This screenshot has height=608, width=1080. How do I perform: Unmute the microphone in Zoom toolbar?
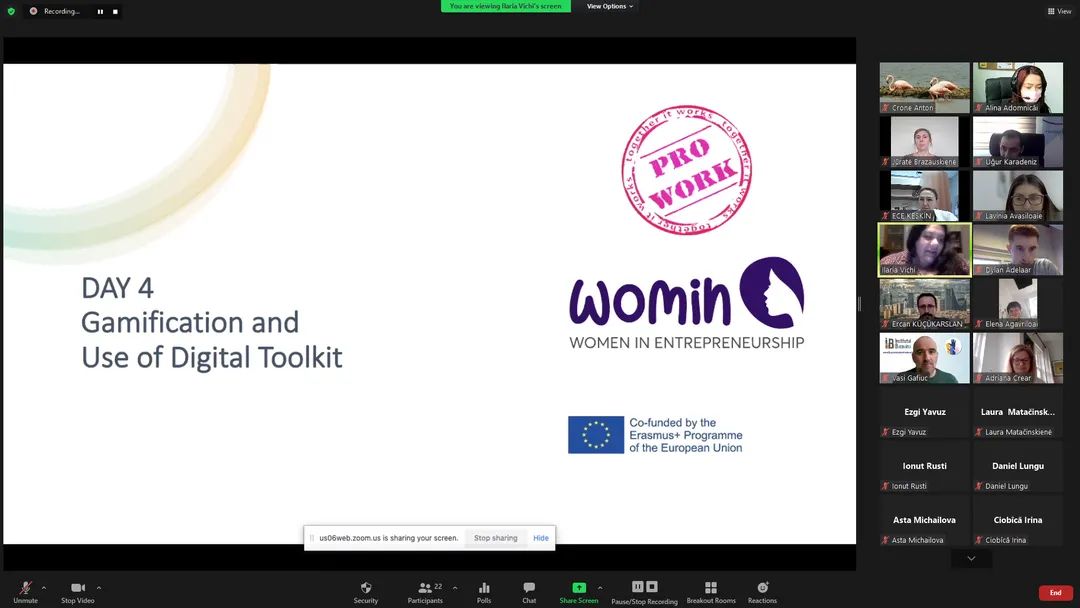(x=25, y=591)
